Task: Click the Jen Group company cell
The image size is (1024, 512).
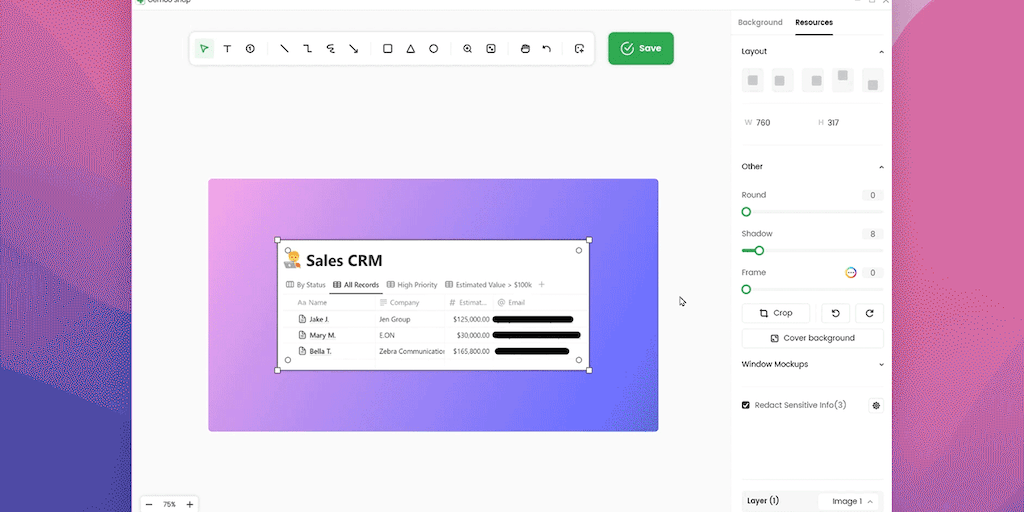Action: [x=394, y=319]
